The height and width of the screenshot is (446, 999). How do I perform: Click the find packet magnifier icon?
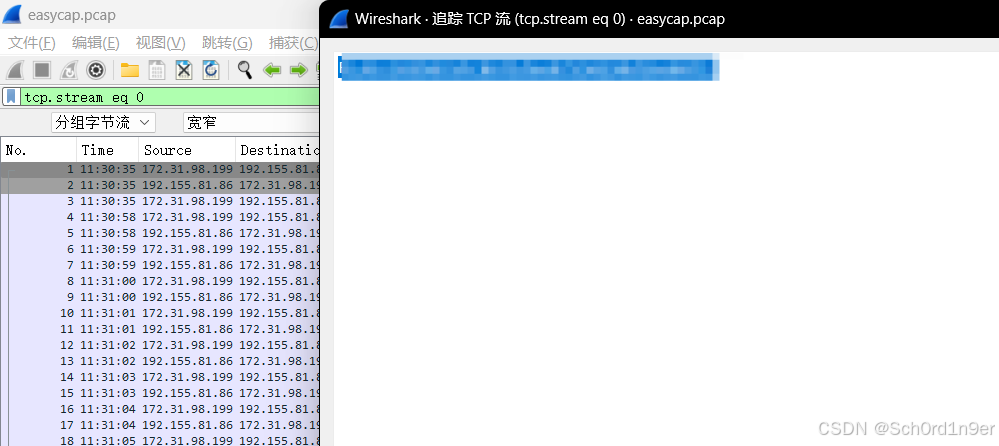(245, 69)
